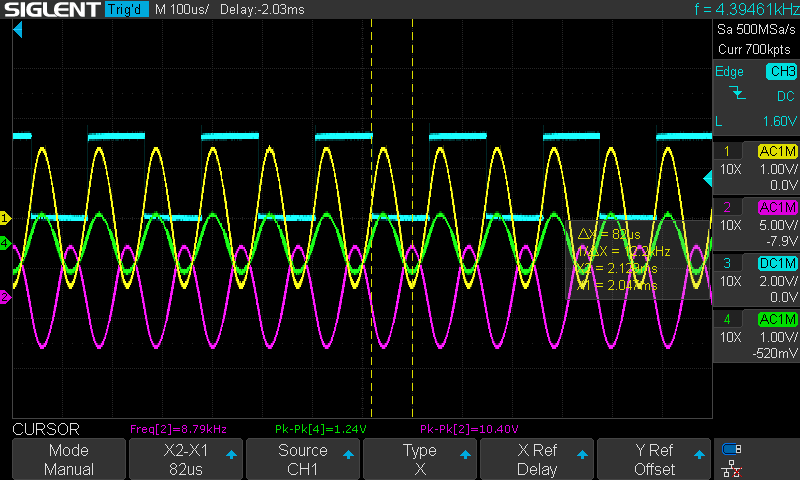Open the cursor Mode Manual softkey
This screenshot has width=800, height=480.
pos(69,460)
